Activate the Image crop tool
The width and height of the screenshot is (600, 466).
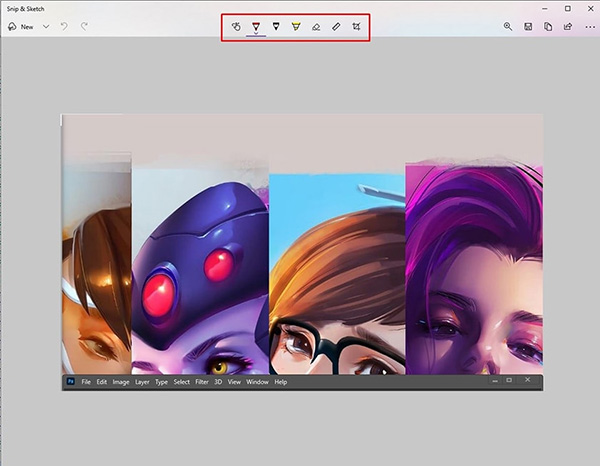pos(356,26)
